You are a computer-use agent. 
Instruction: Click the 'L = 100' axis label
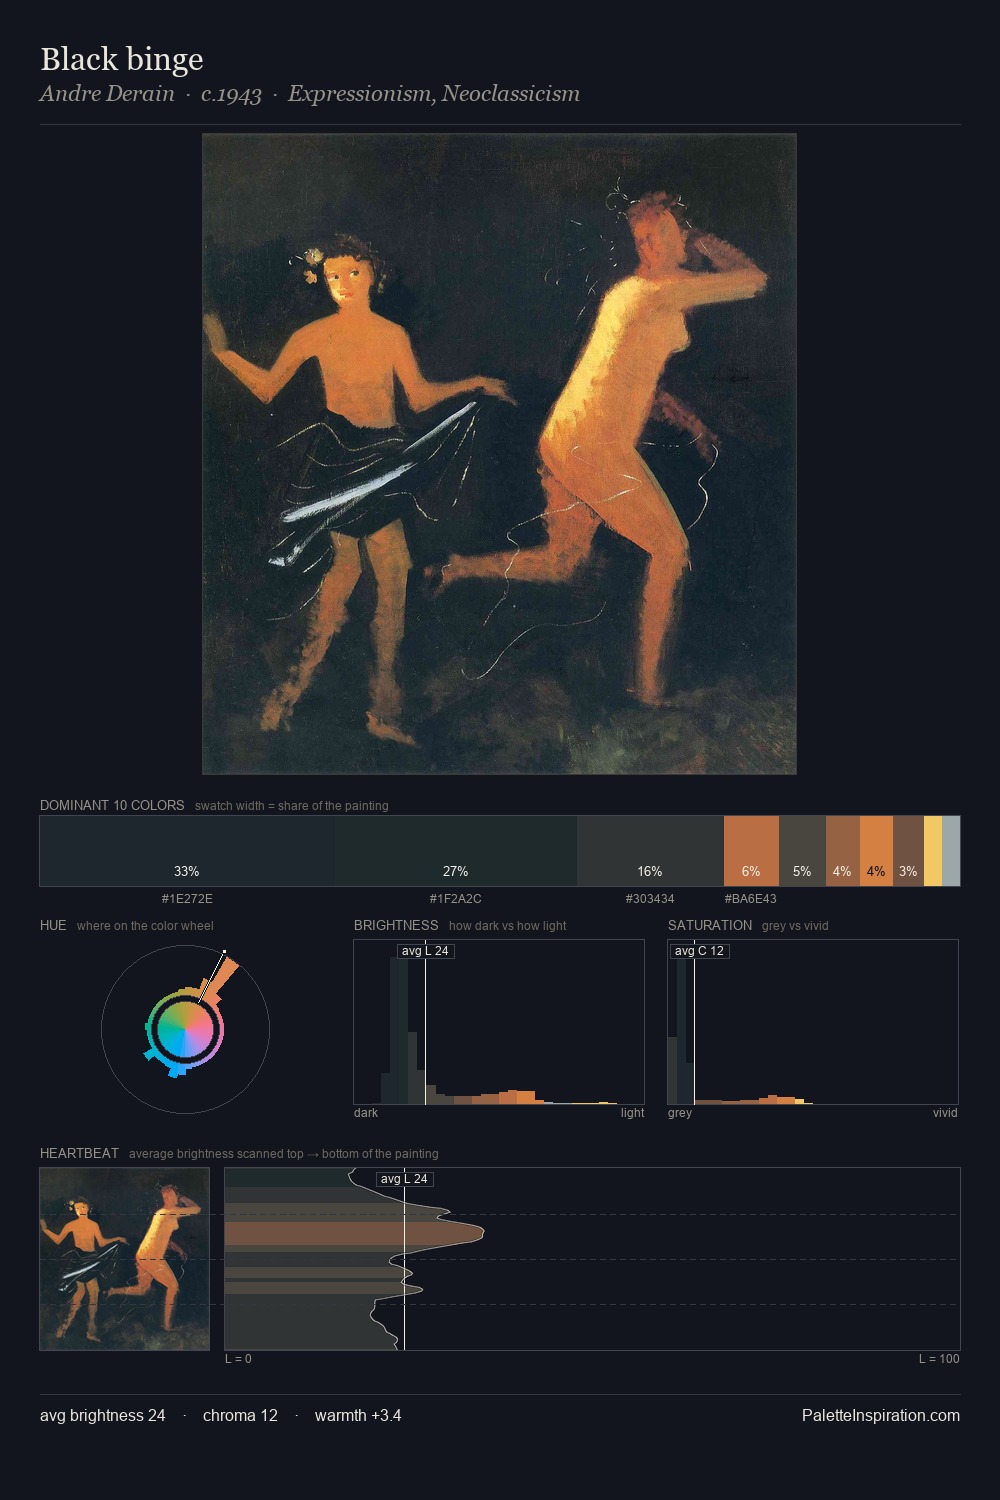point(939,1359)
